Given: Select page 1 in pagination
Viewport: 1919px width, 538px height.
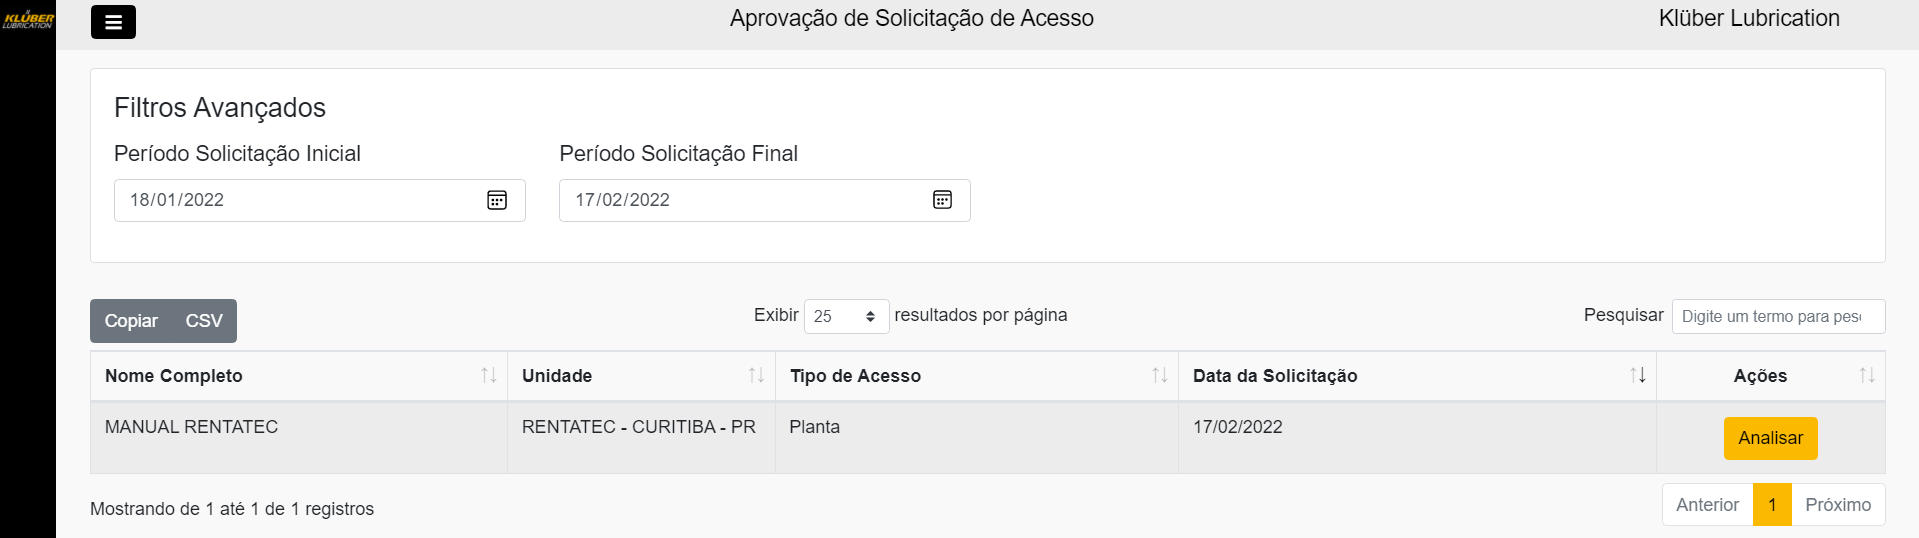Looking at the screenshot, I should point(1772,505).
